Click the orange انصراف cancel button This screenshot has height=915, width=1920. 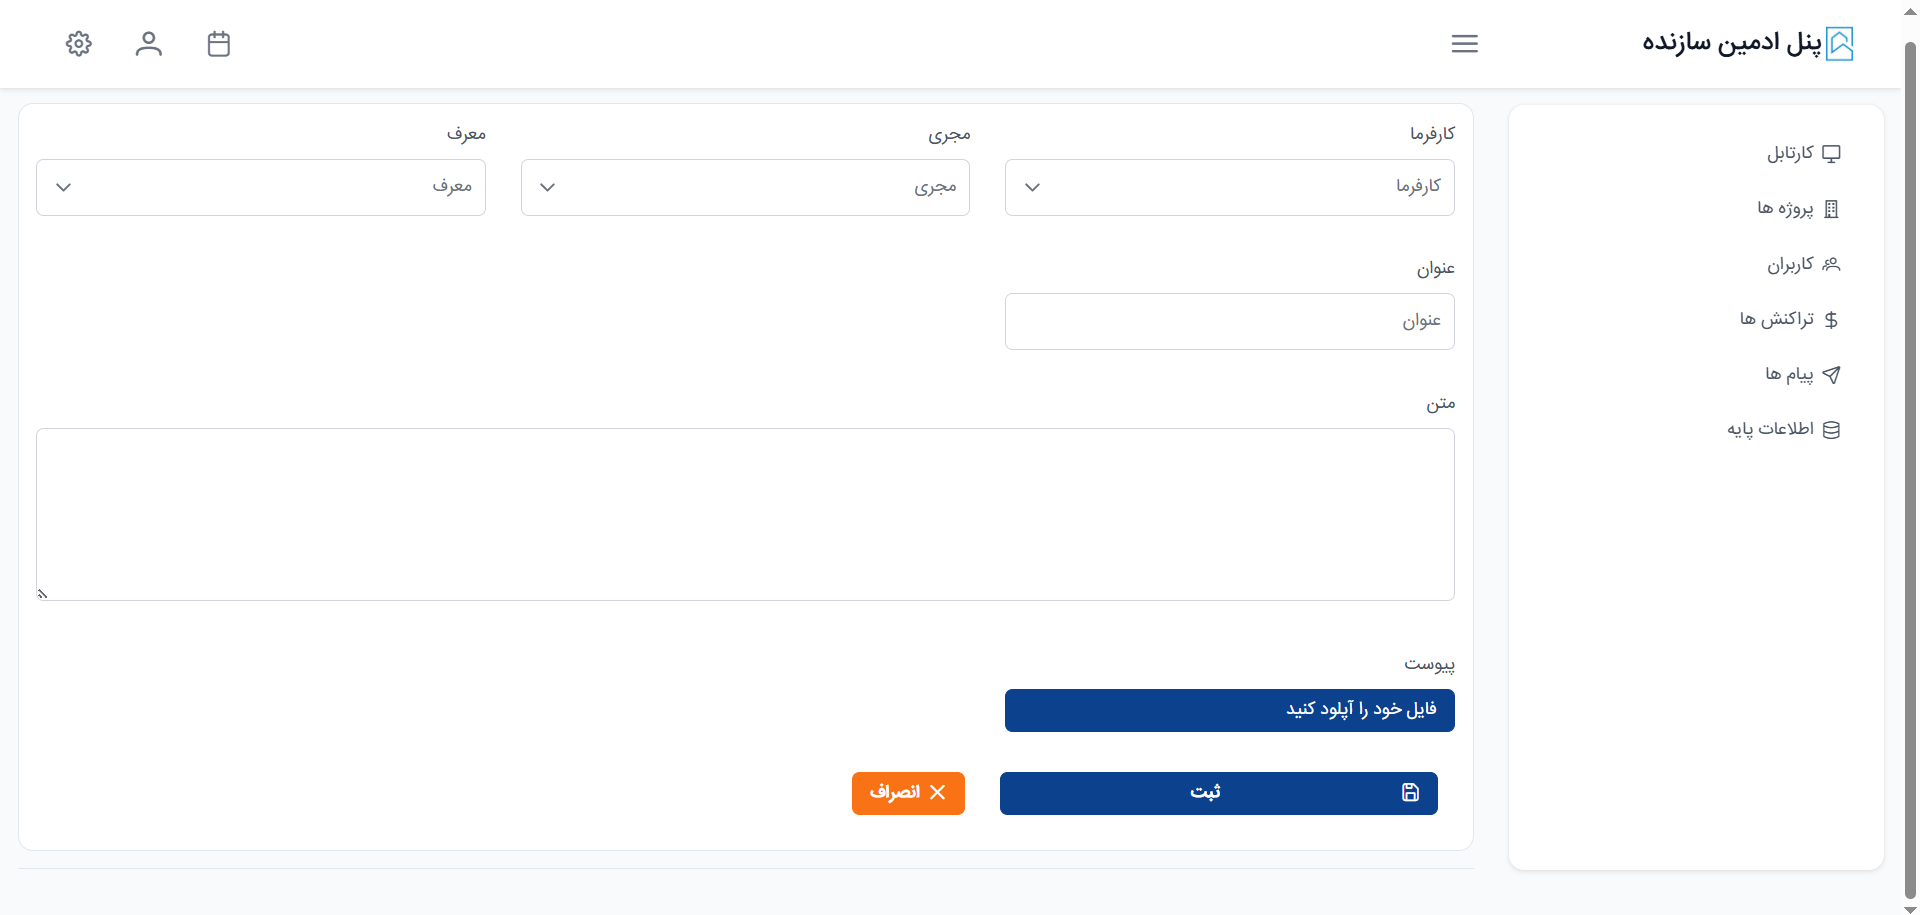click(908, 793)
